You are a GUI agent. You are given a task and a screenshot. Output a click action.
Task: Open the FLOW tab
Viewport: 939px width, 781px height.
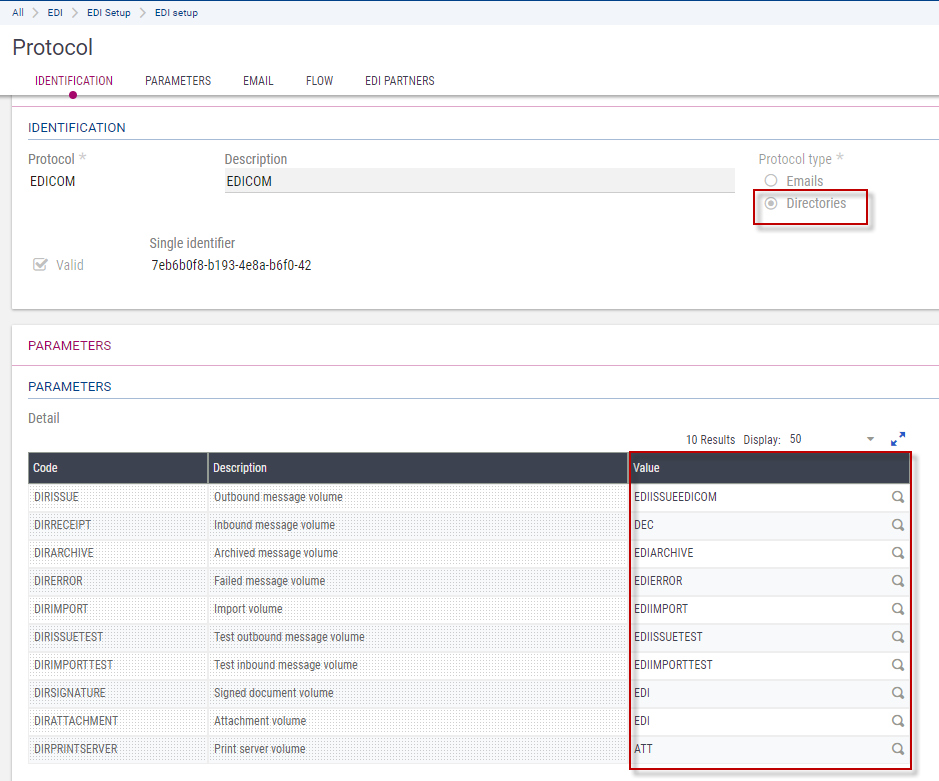319,81
